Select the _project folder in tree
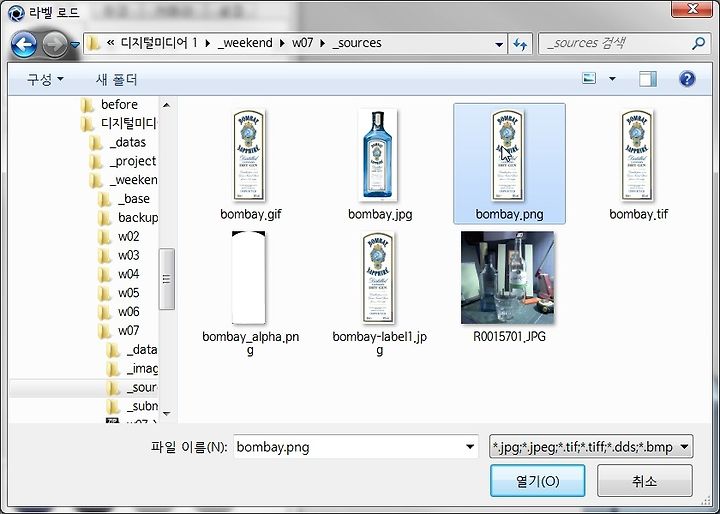 click(122, 161)
